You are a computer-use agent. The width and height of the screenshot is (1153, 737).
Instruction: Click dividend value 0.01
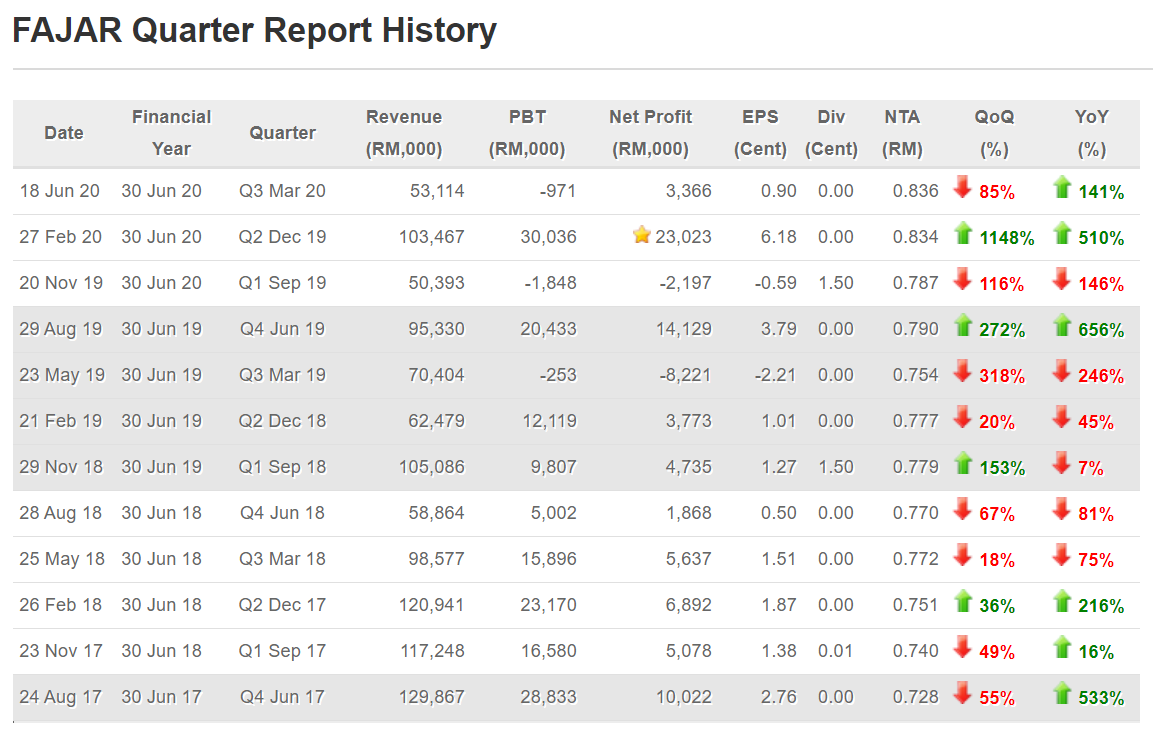tap(836, 651)
